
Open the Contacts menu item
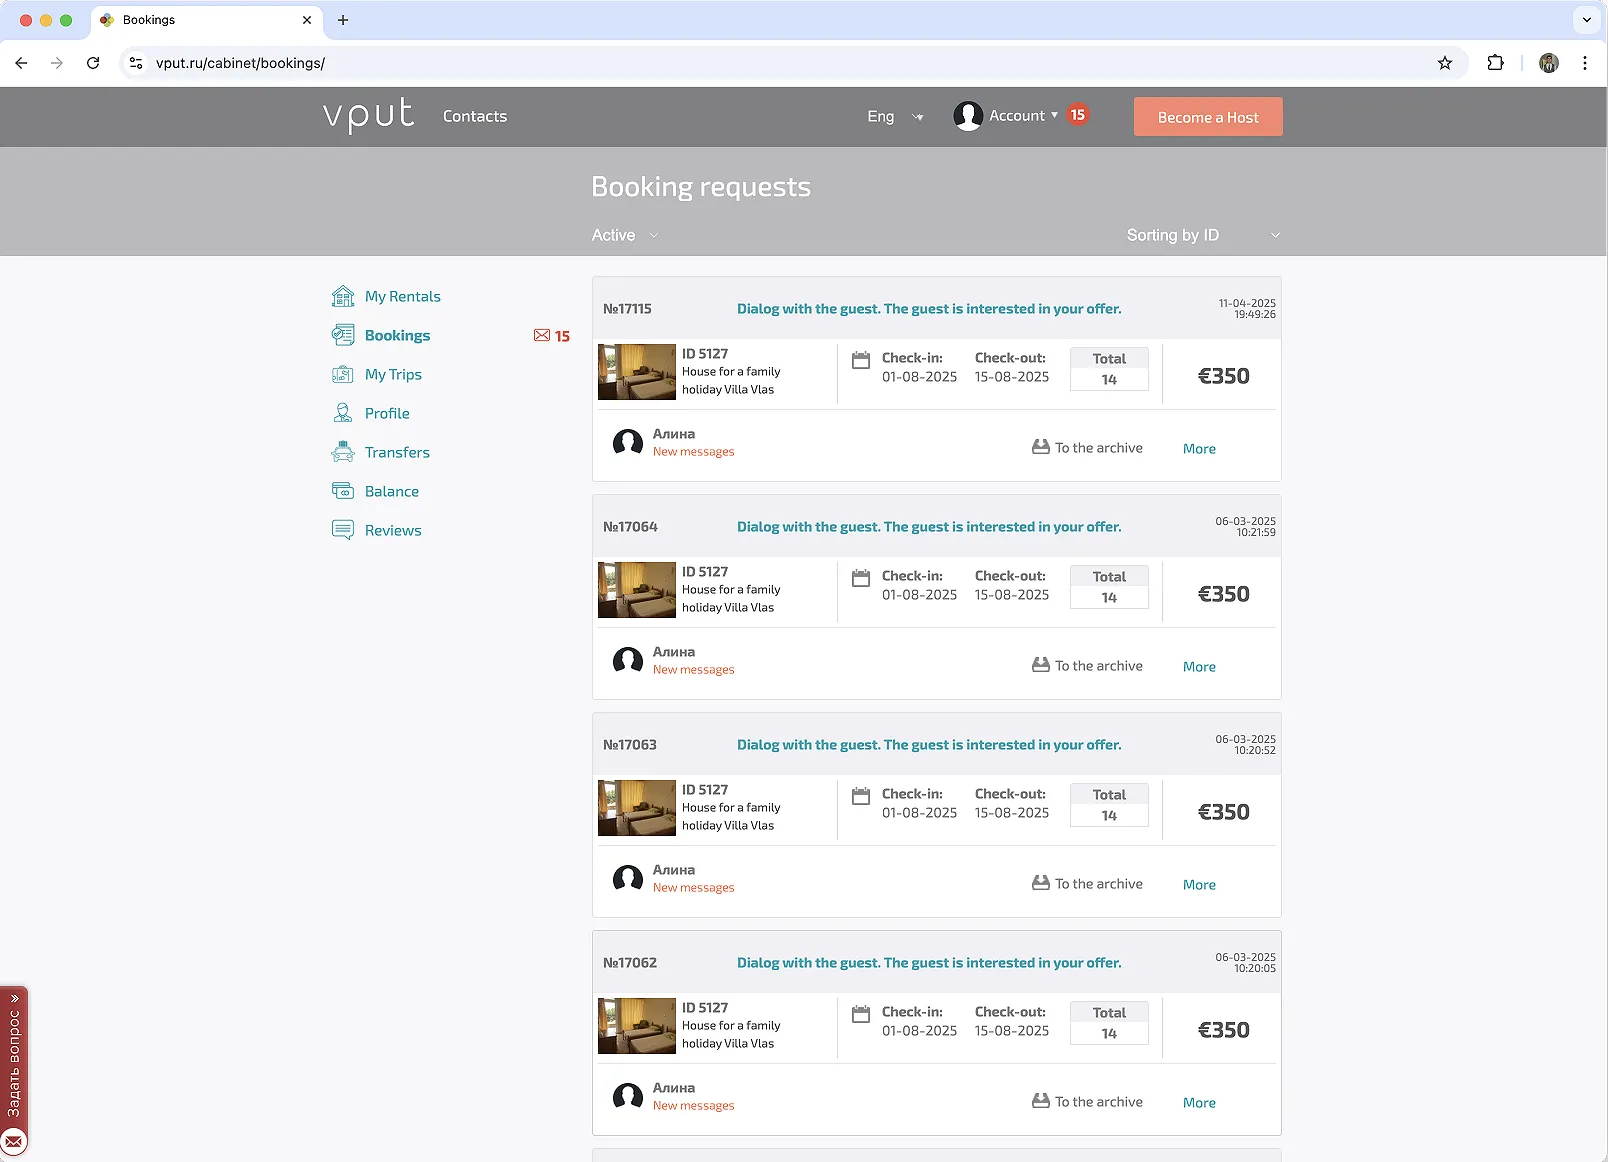pyautogui.click(x=475, y=117)
